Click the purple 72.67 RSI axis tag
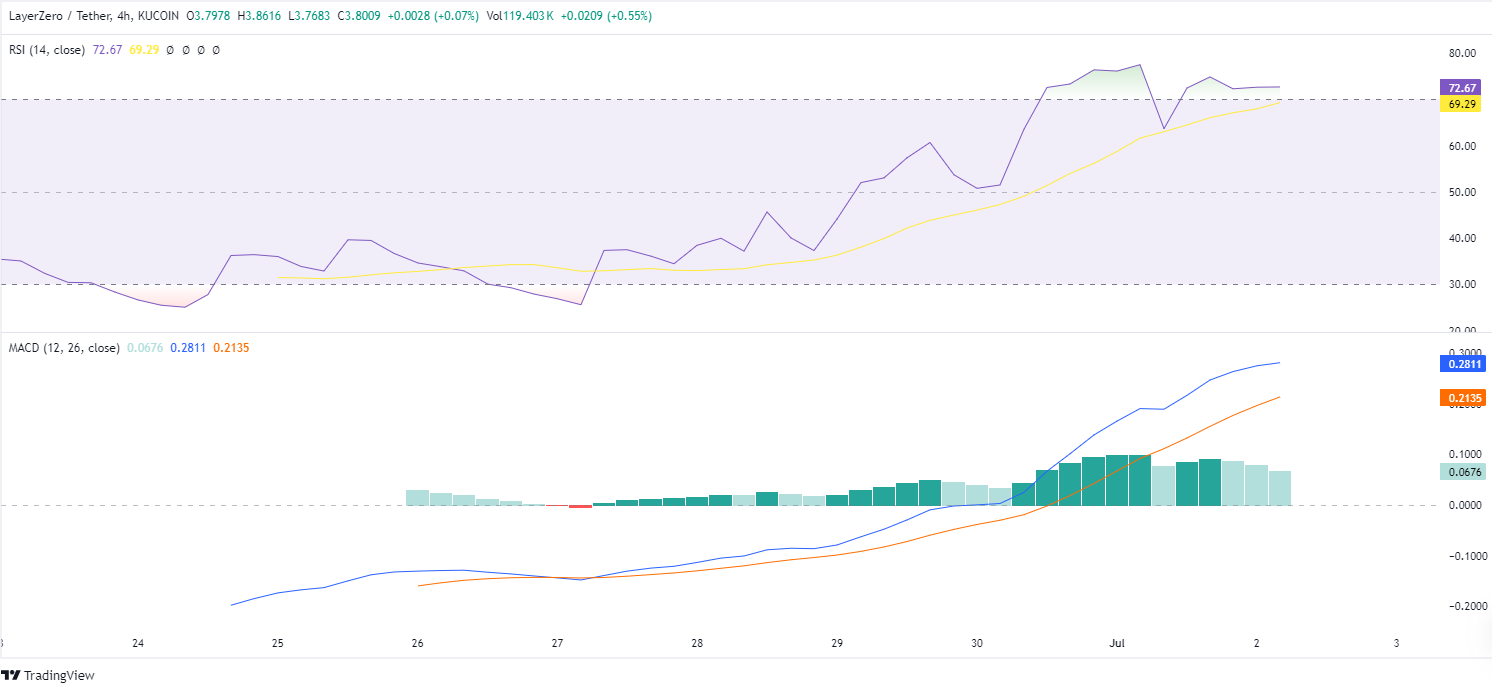Image resolution: width=1492 pixels, height=687 pixels. 1462,88
